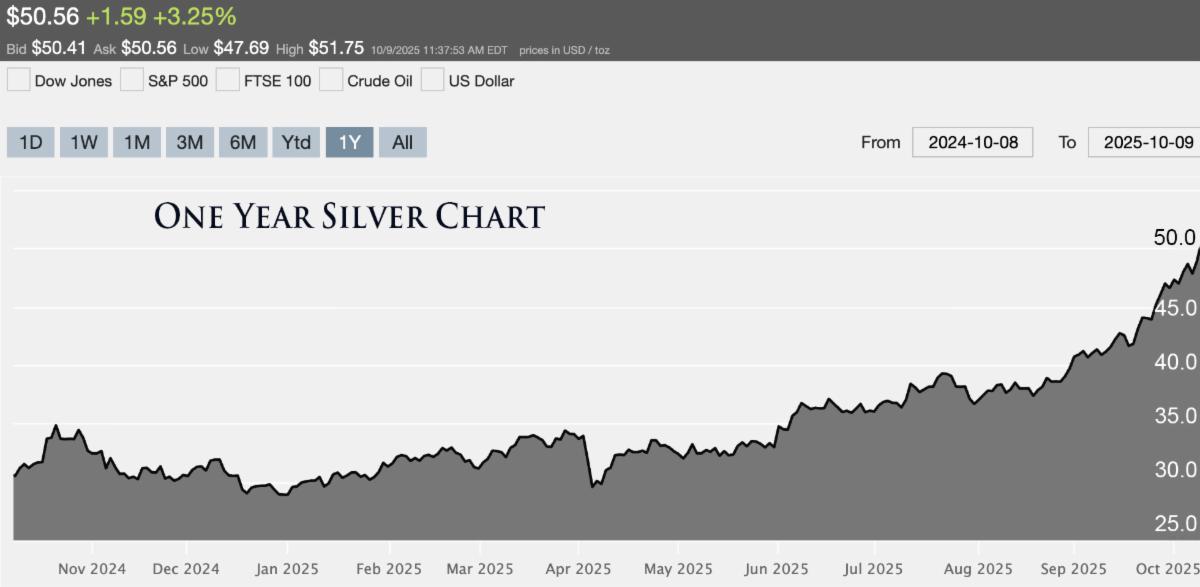Tick the US Dollar overlay checkbox
Viewport: 1200px width, 587px height.
[433, 80]
